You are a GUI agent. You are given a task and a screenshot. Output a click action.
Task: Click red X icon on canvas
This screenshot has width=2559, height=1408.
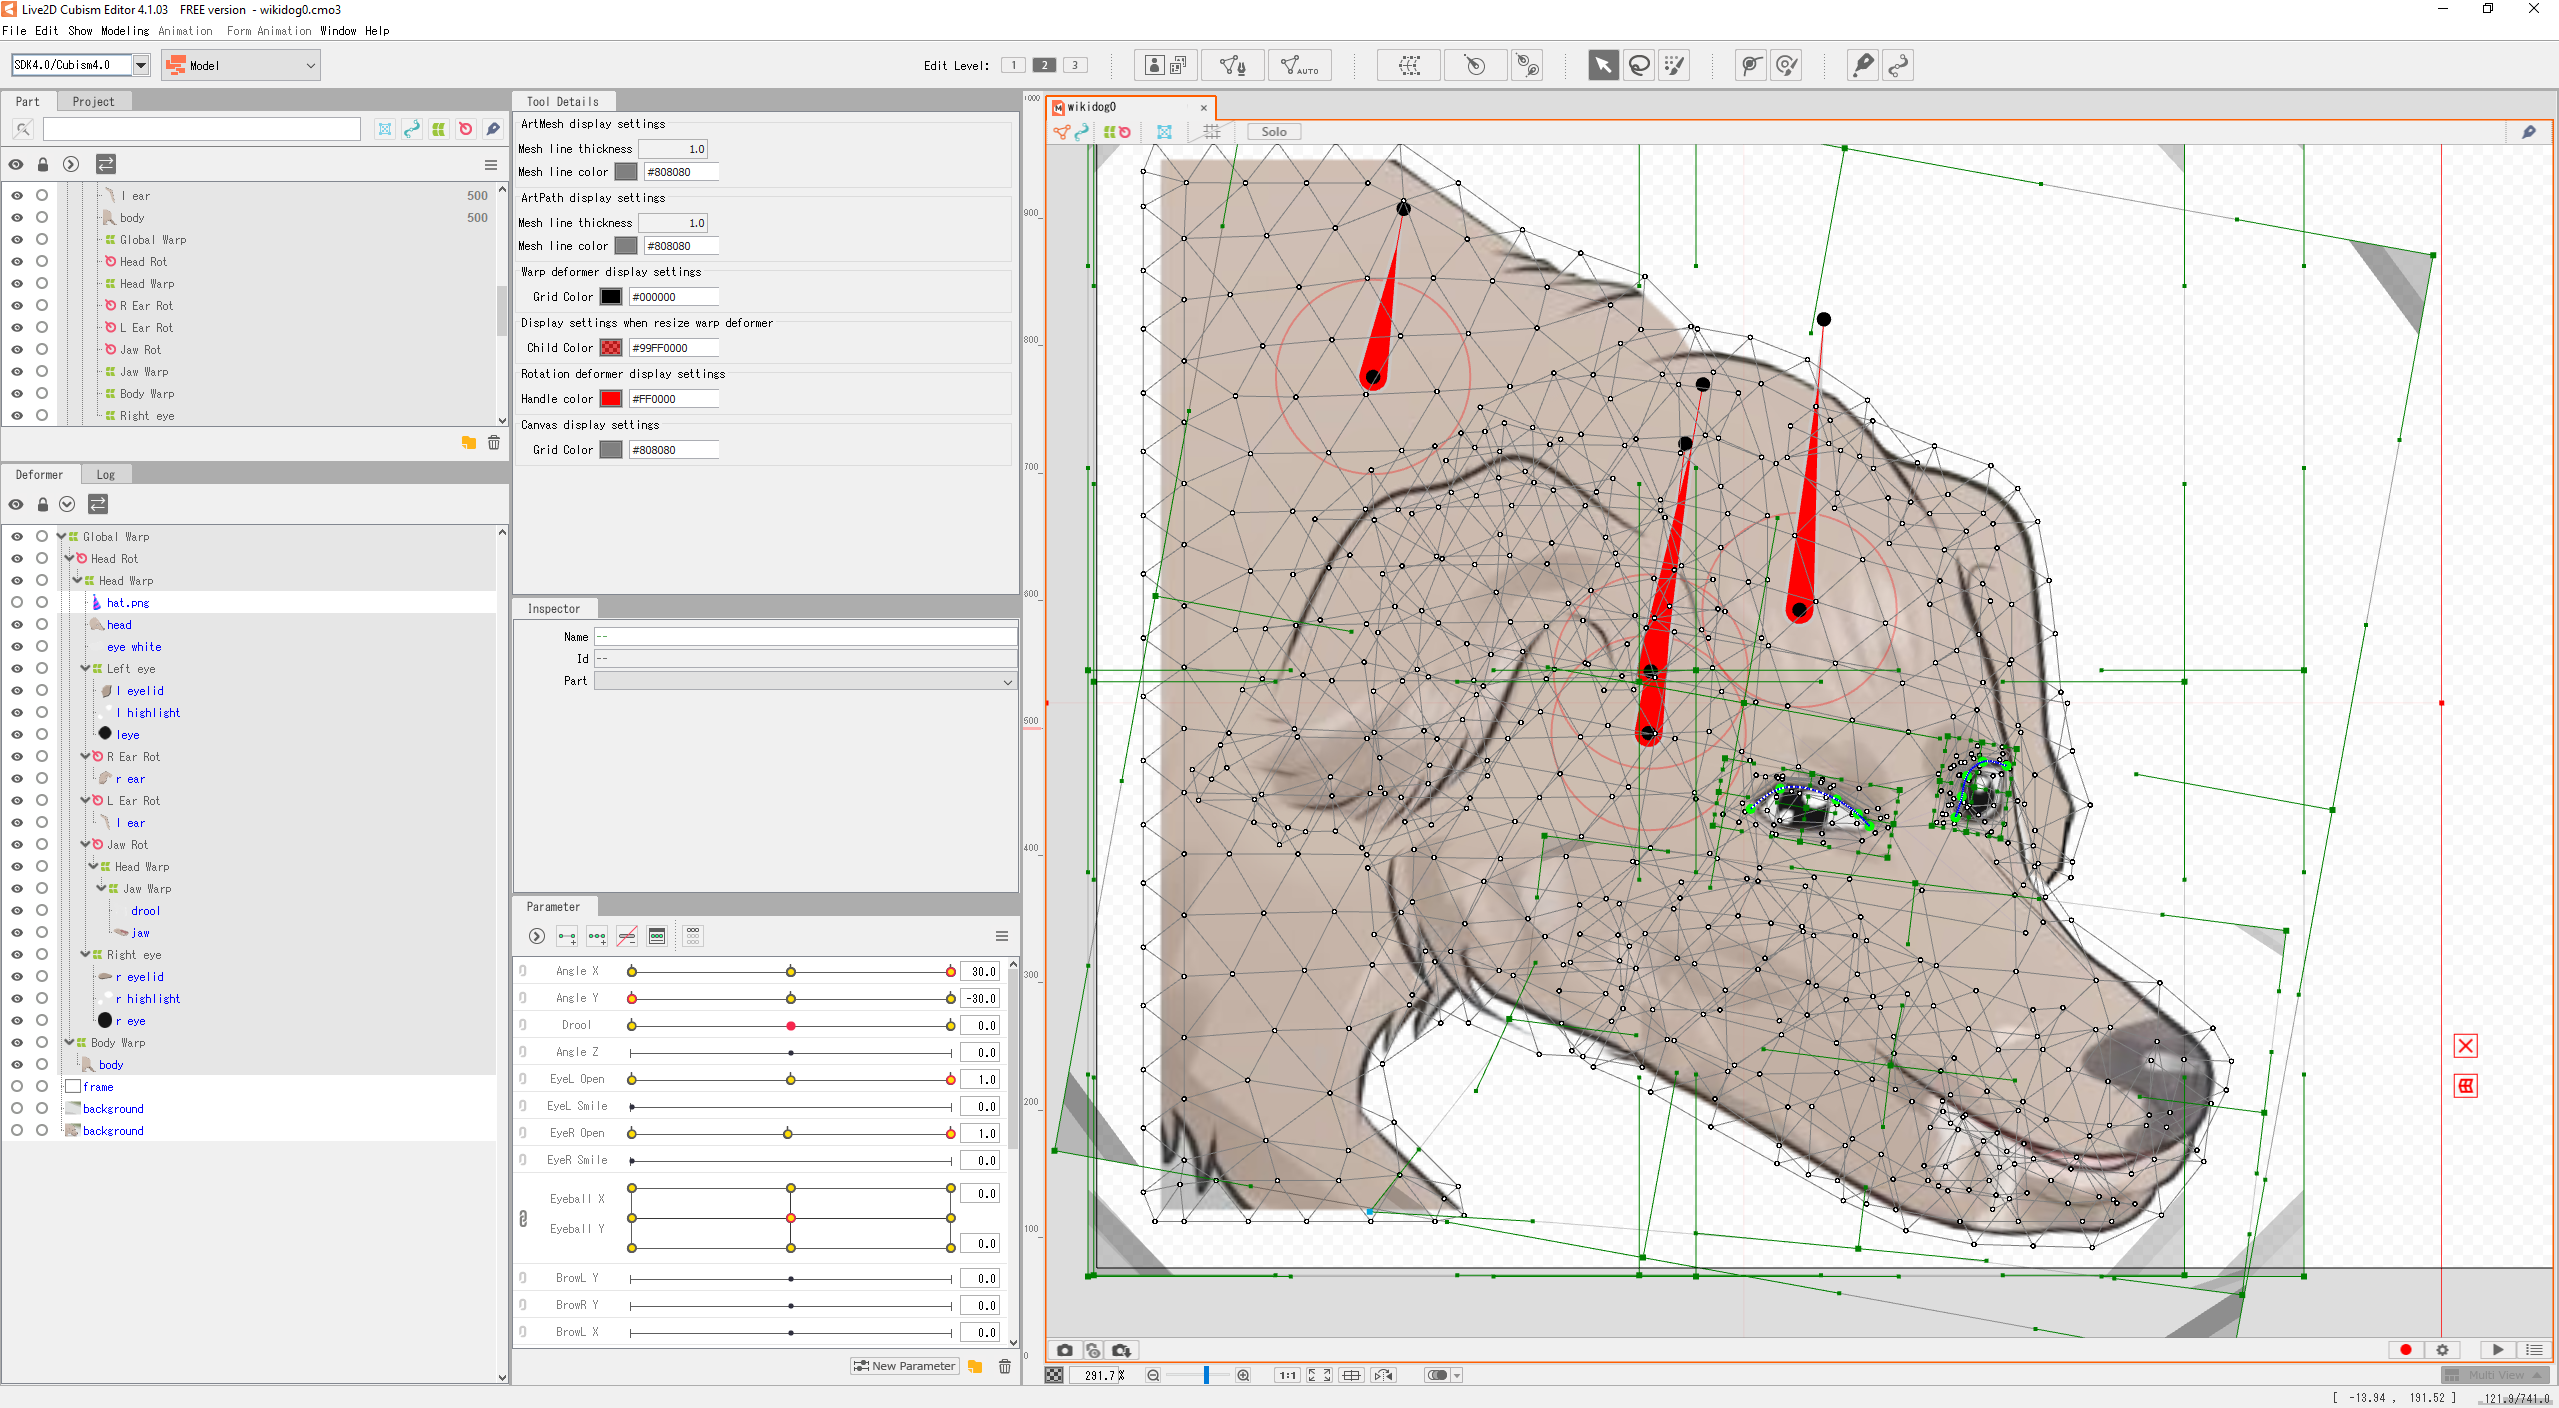[x=2465, y=1046]
